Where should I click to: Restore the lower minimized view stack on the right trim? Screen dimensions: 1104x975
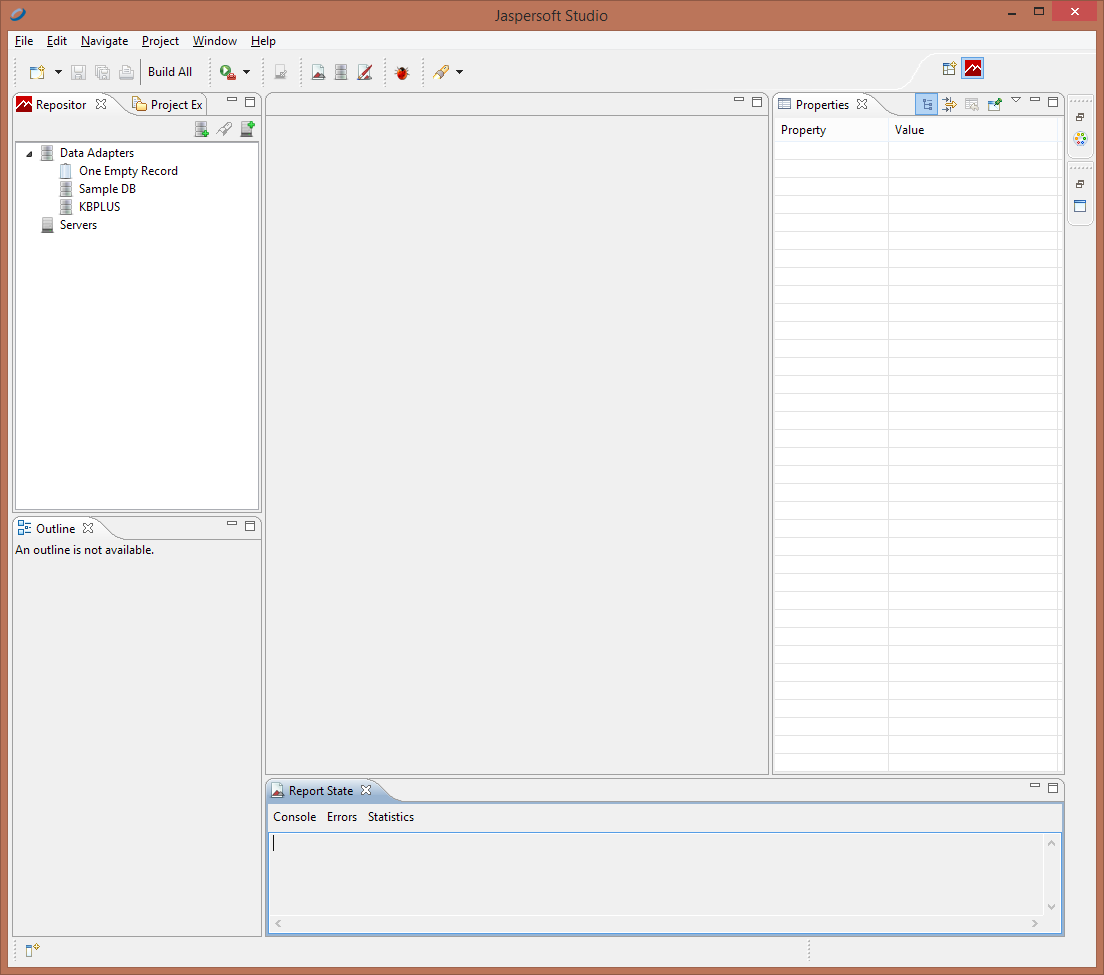coord(1080,184)
